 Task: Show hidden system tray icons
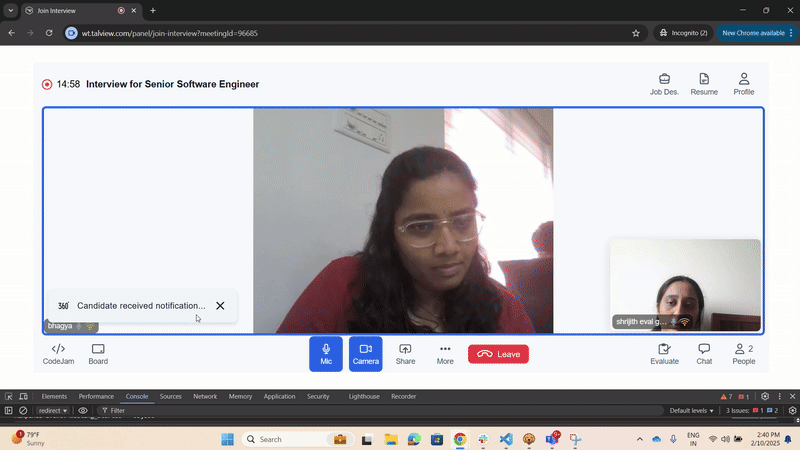(639, 439)
